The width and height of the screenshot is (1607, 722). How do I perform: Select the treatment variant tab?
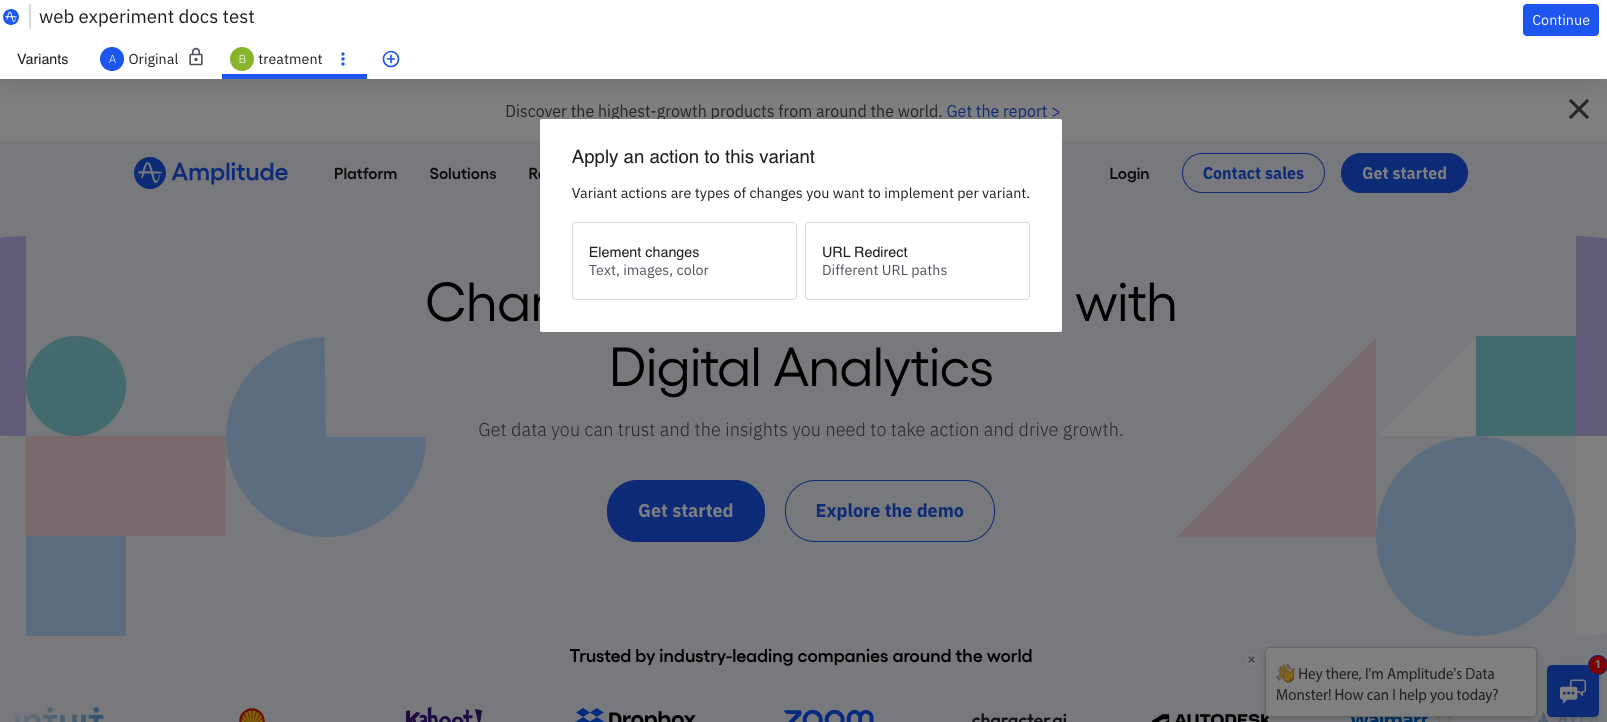290,59
